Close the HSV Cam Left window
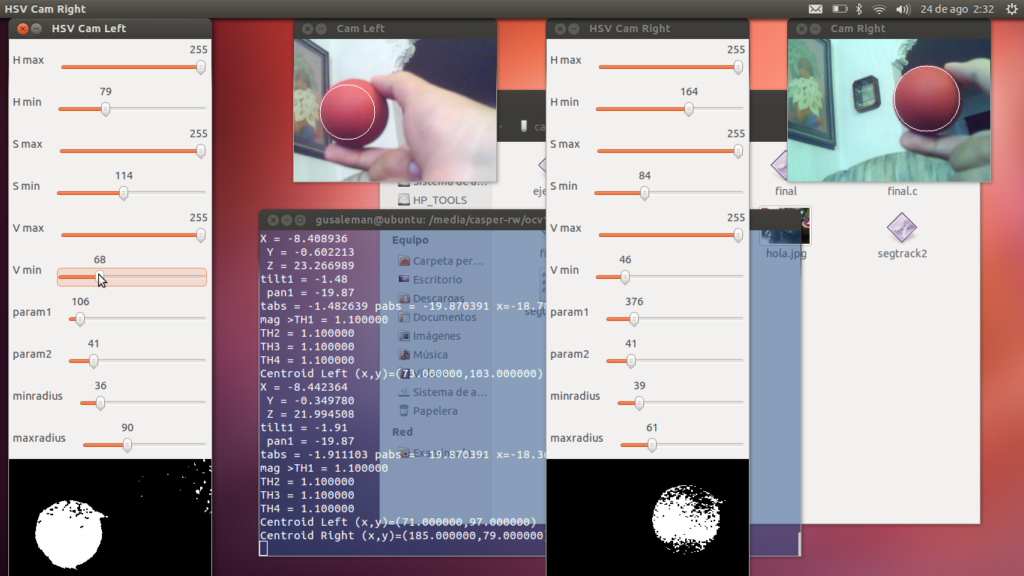The width and height of the screenshot is (1024, 576). click(x=23, y=29)
